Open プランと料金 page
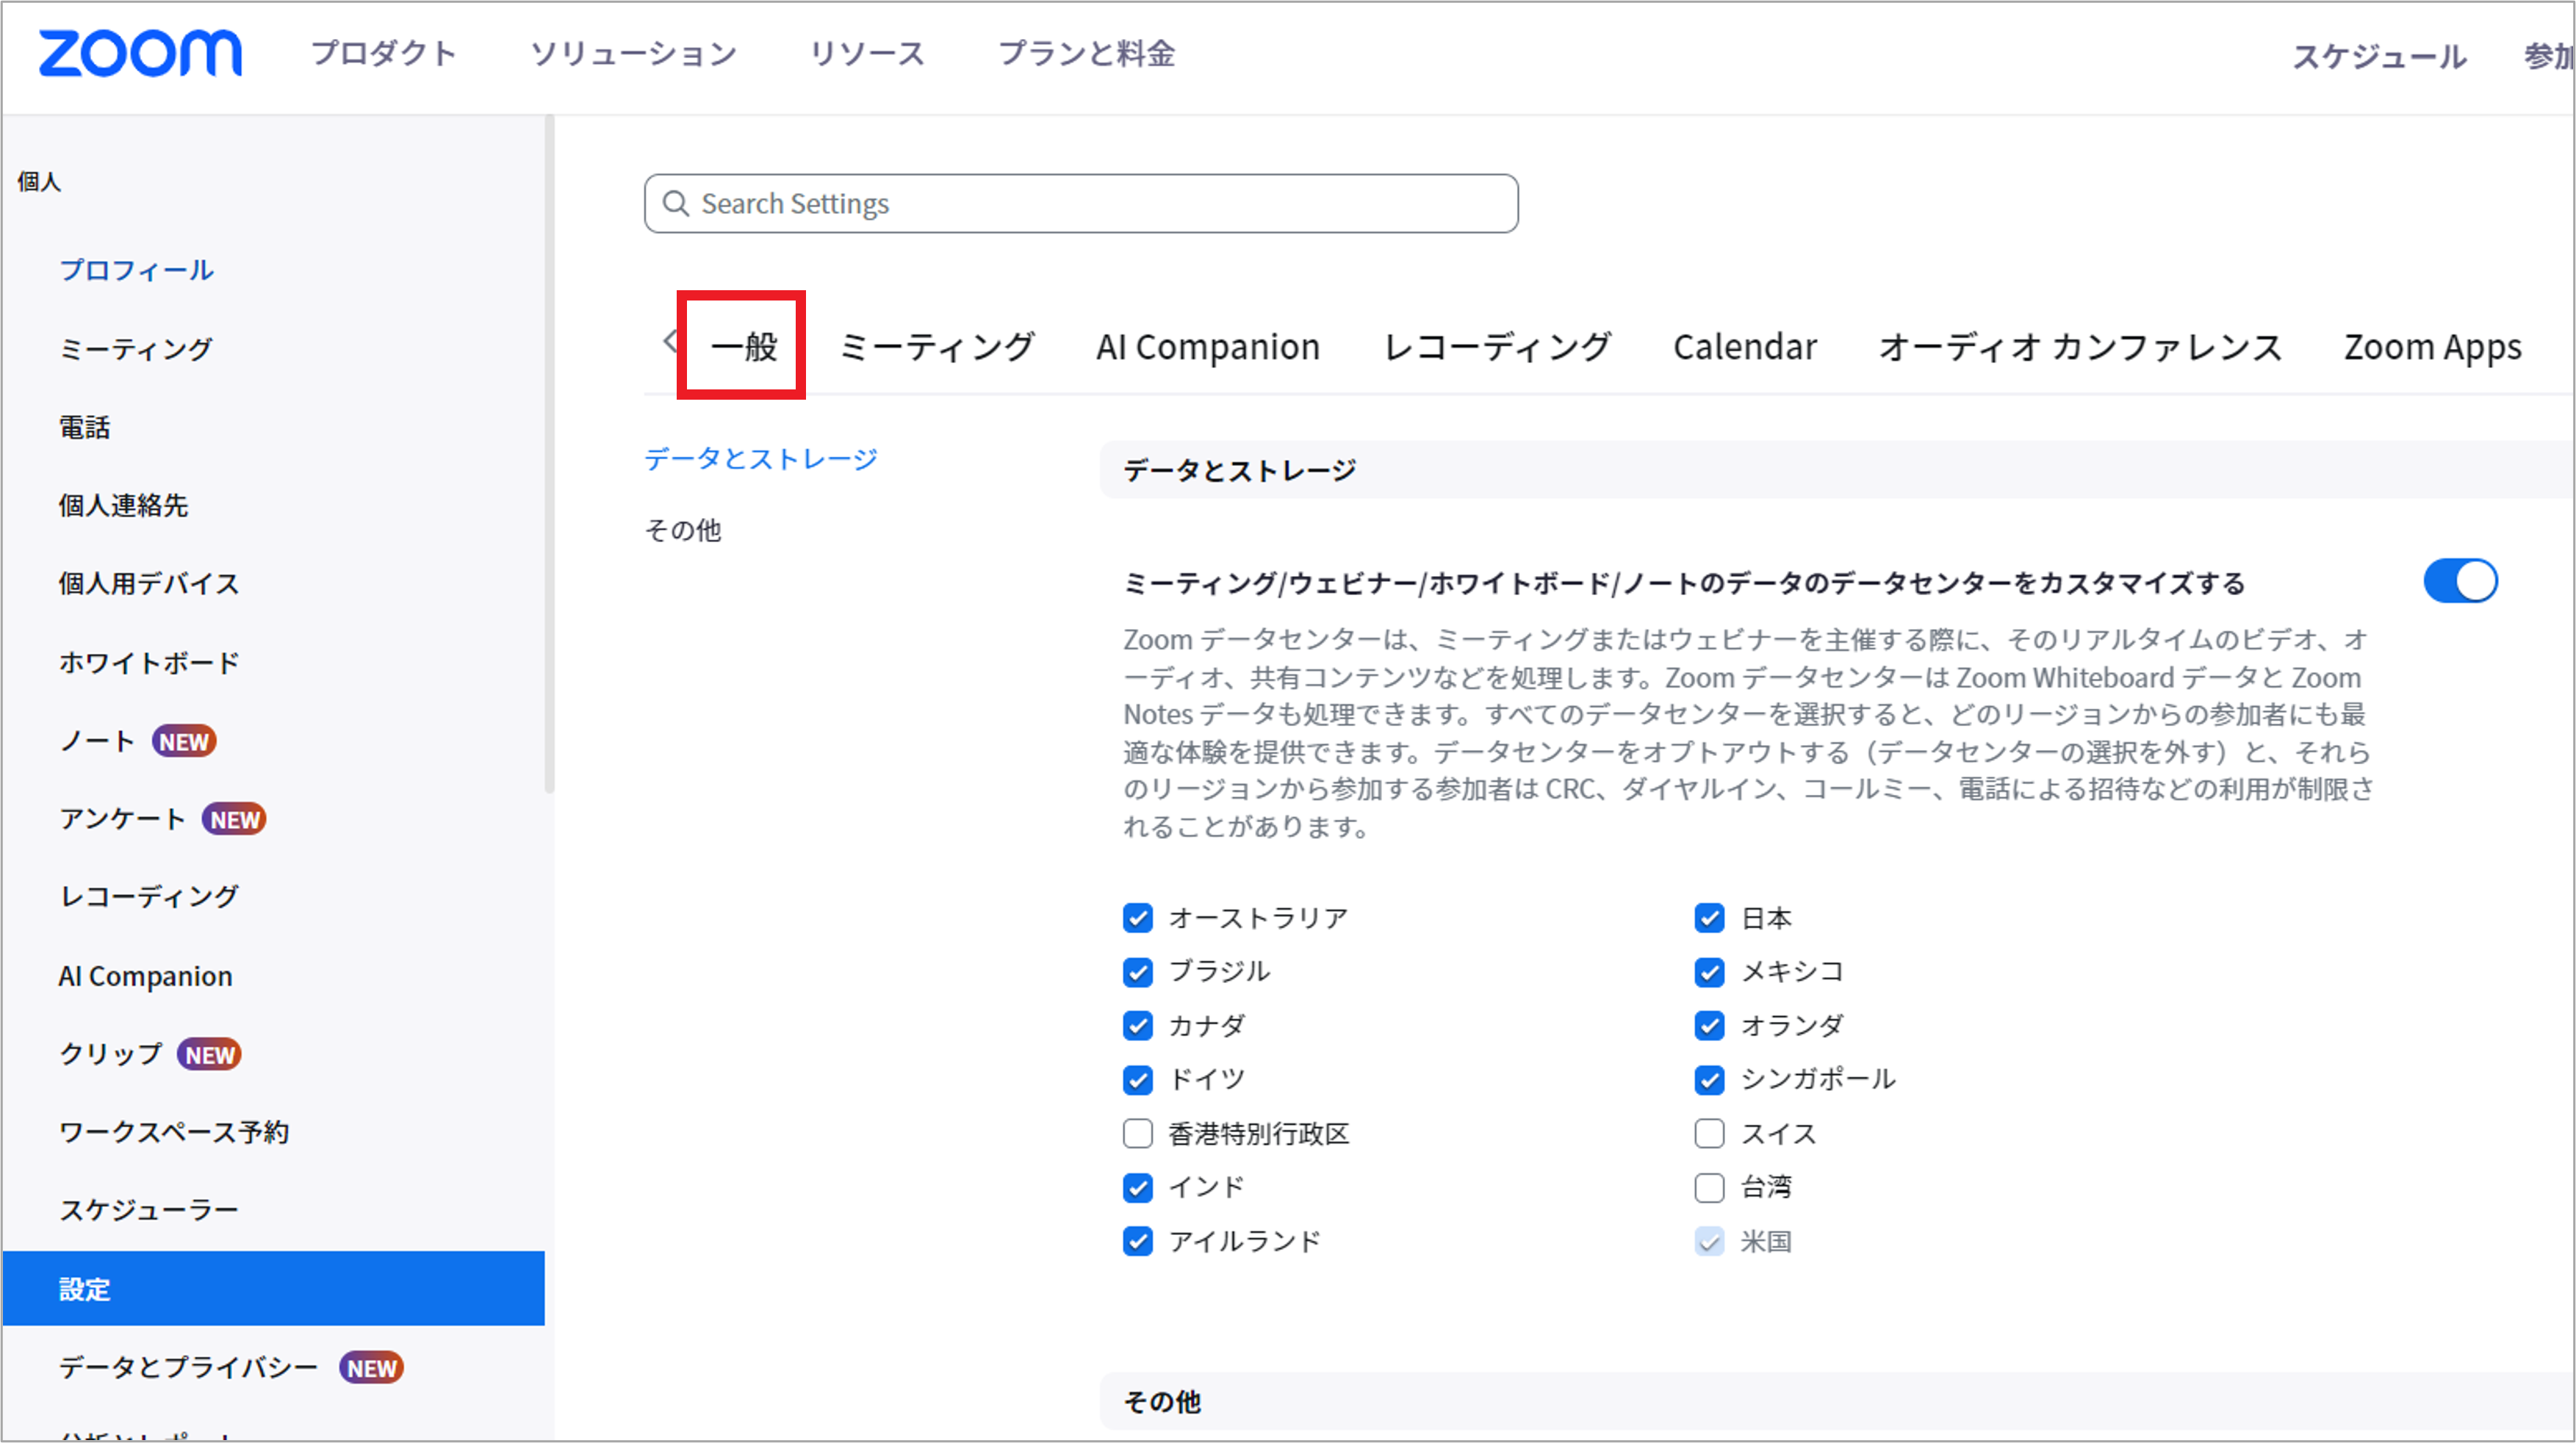Screen dimensions: 2576x1443 coord(1087,53)
